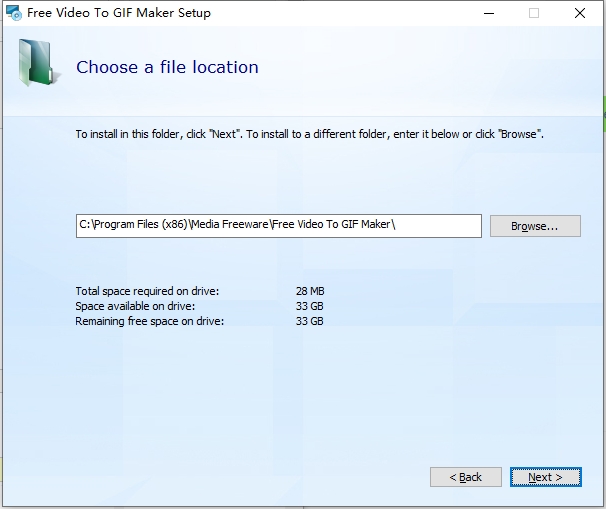Click the green folder icon in the header
Image resolution: width=606 pixels, height=509 pixels.
pos(37,64)
